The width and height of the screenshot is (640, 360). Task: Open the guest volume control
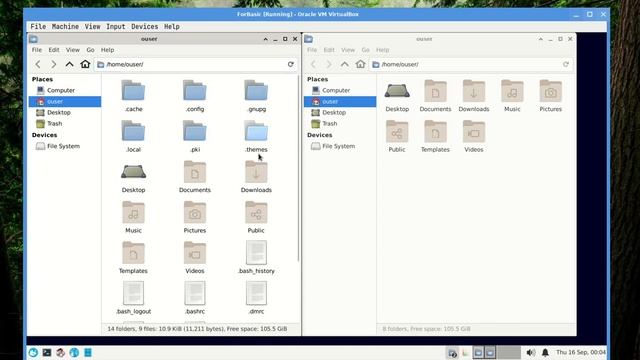coord(531,352)
